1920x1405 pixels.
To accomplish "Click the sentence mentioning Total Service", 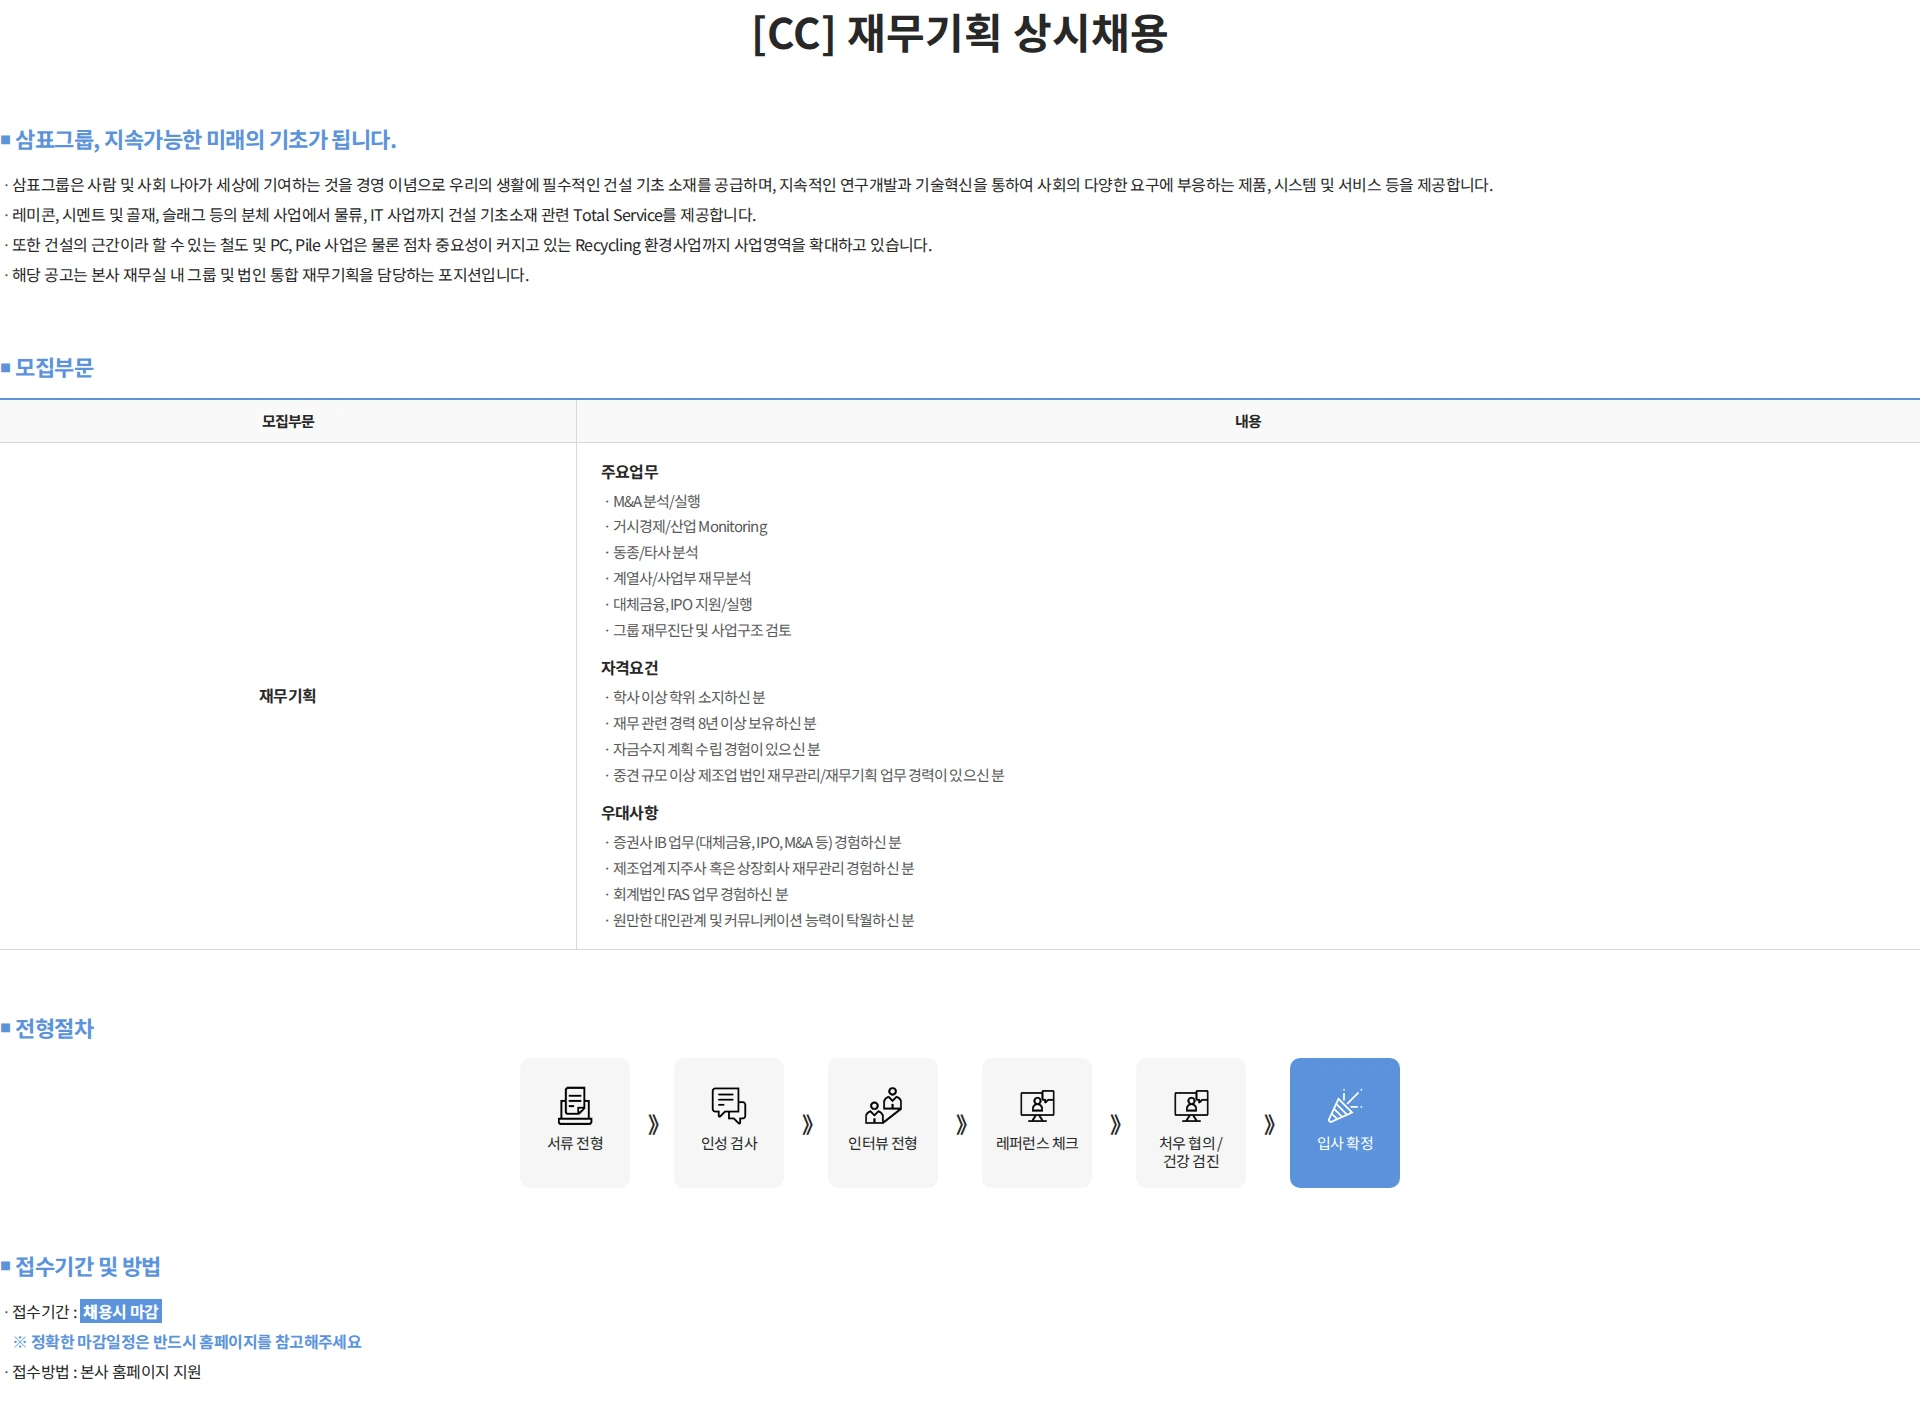I will pyautogui.click(x=381, y=215).
